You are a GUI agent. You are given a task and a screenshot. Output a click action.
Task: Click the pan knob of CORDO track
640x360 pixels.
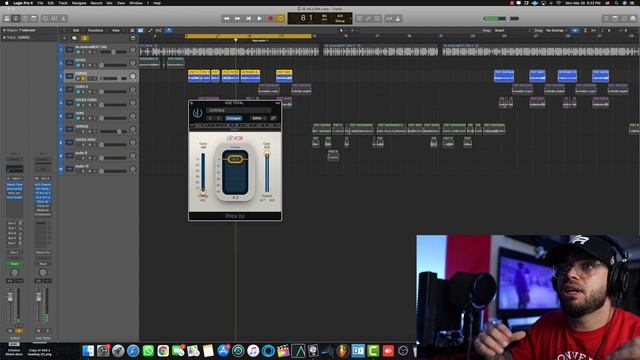click(133, 76)
